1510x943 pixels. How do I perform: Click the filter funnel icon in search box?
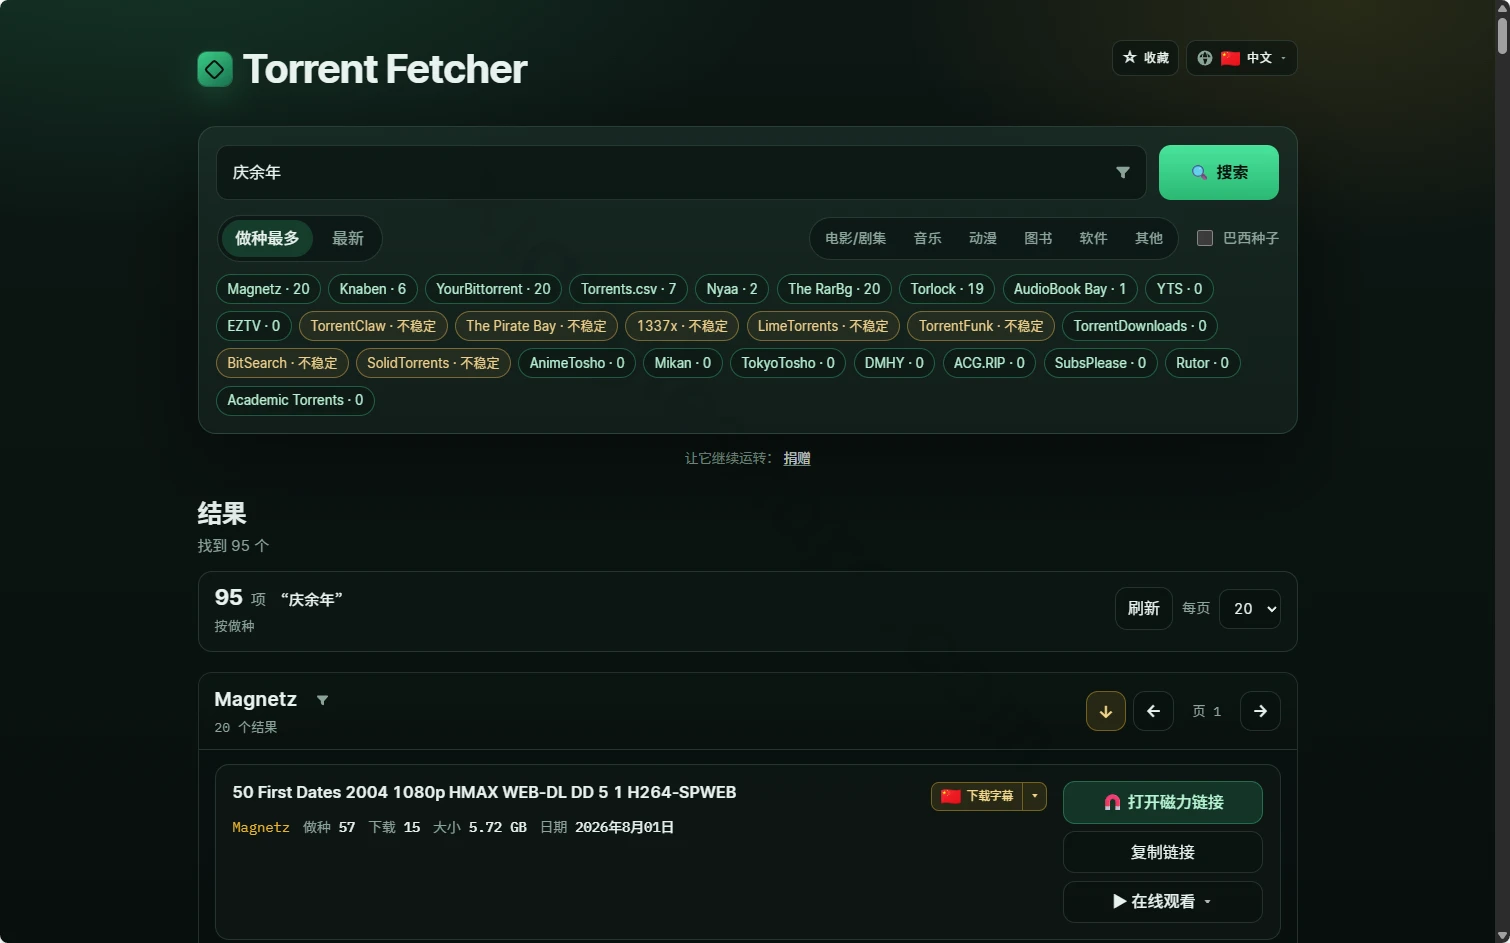[1123, 173]
